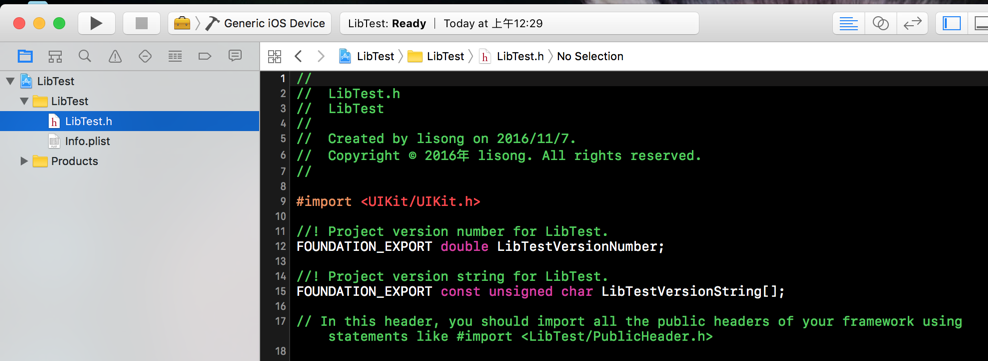
Task: Switch to the Assistant editor
Action: click(880, 23)
